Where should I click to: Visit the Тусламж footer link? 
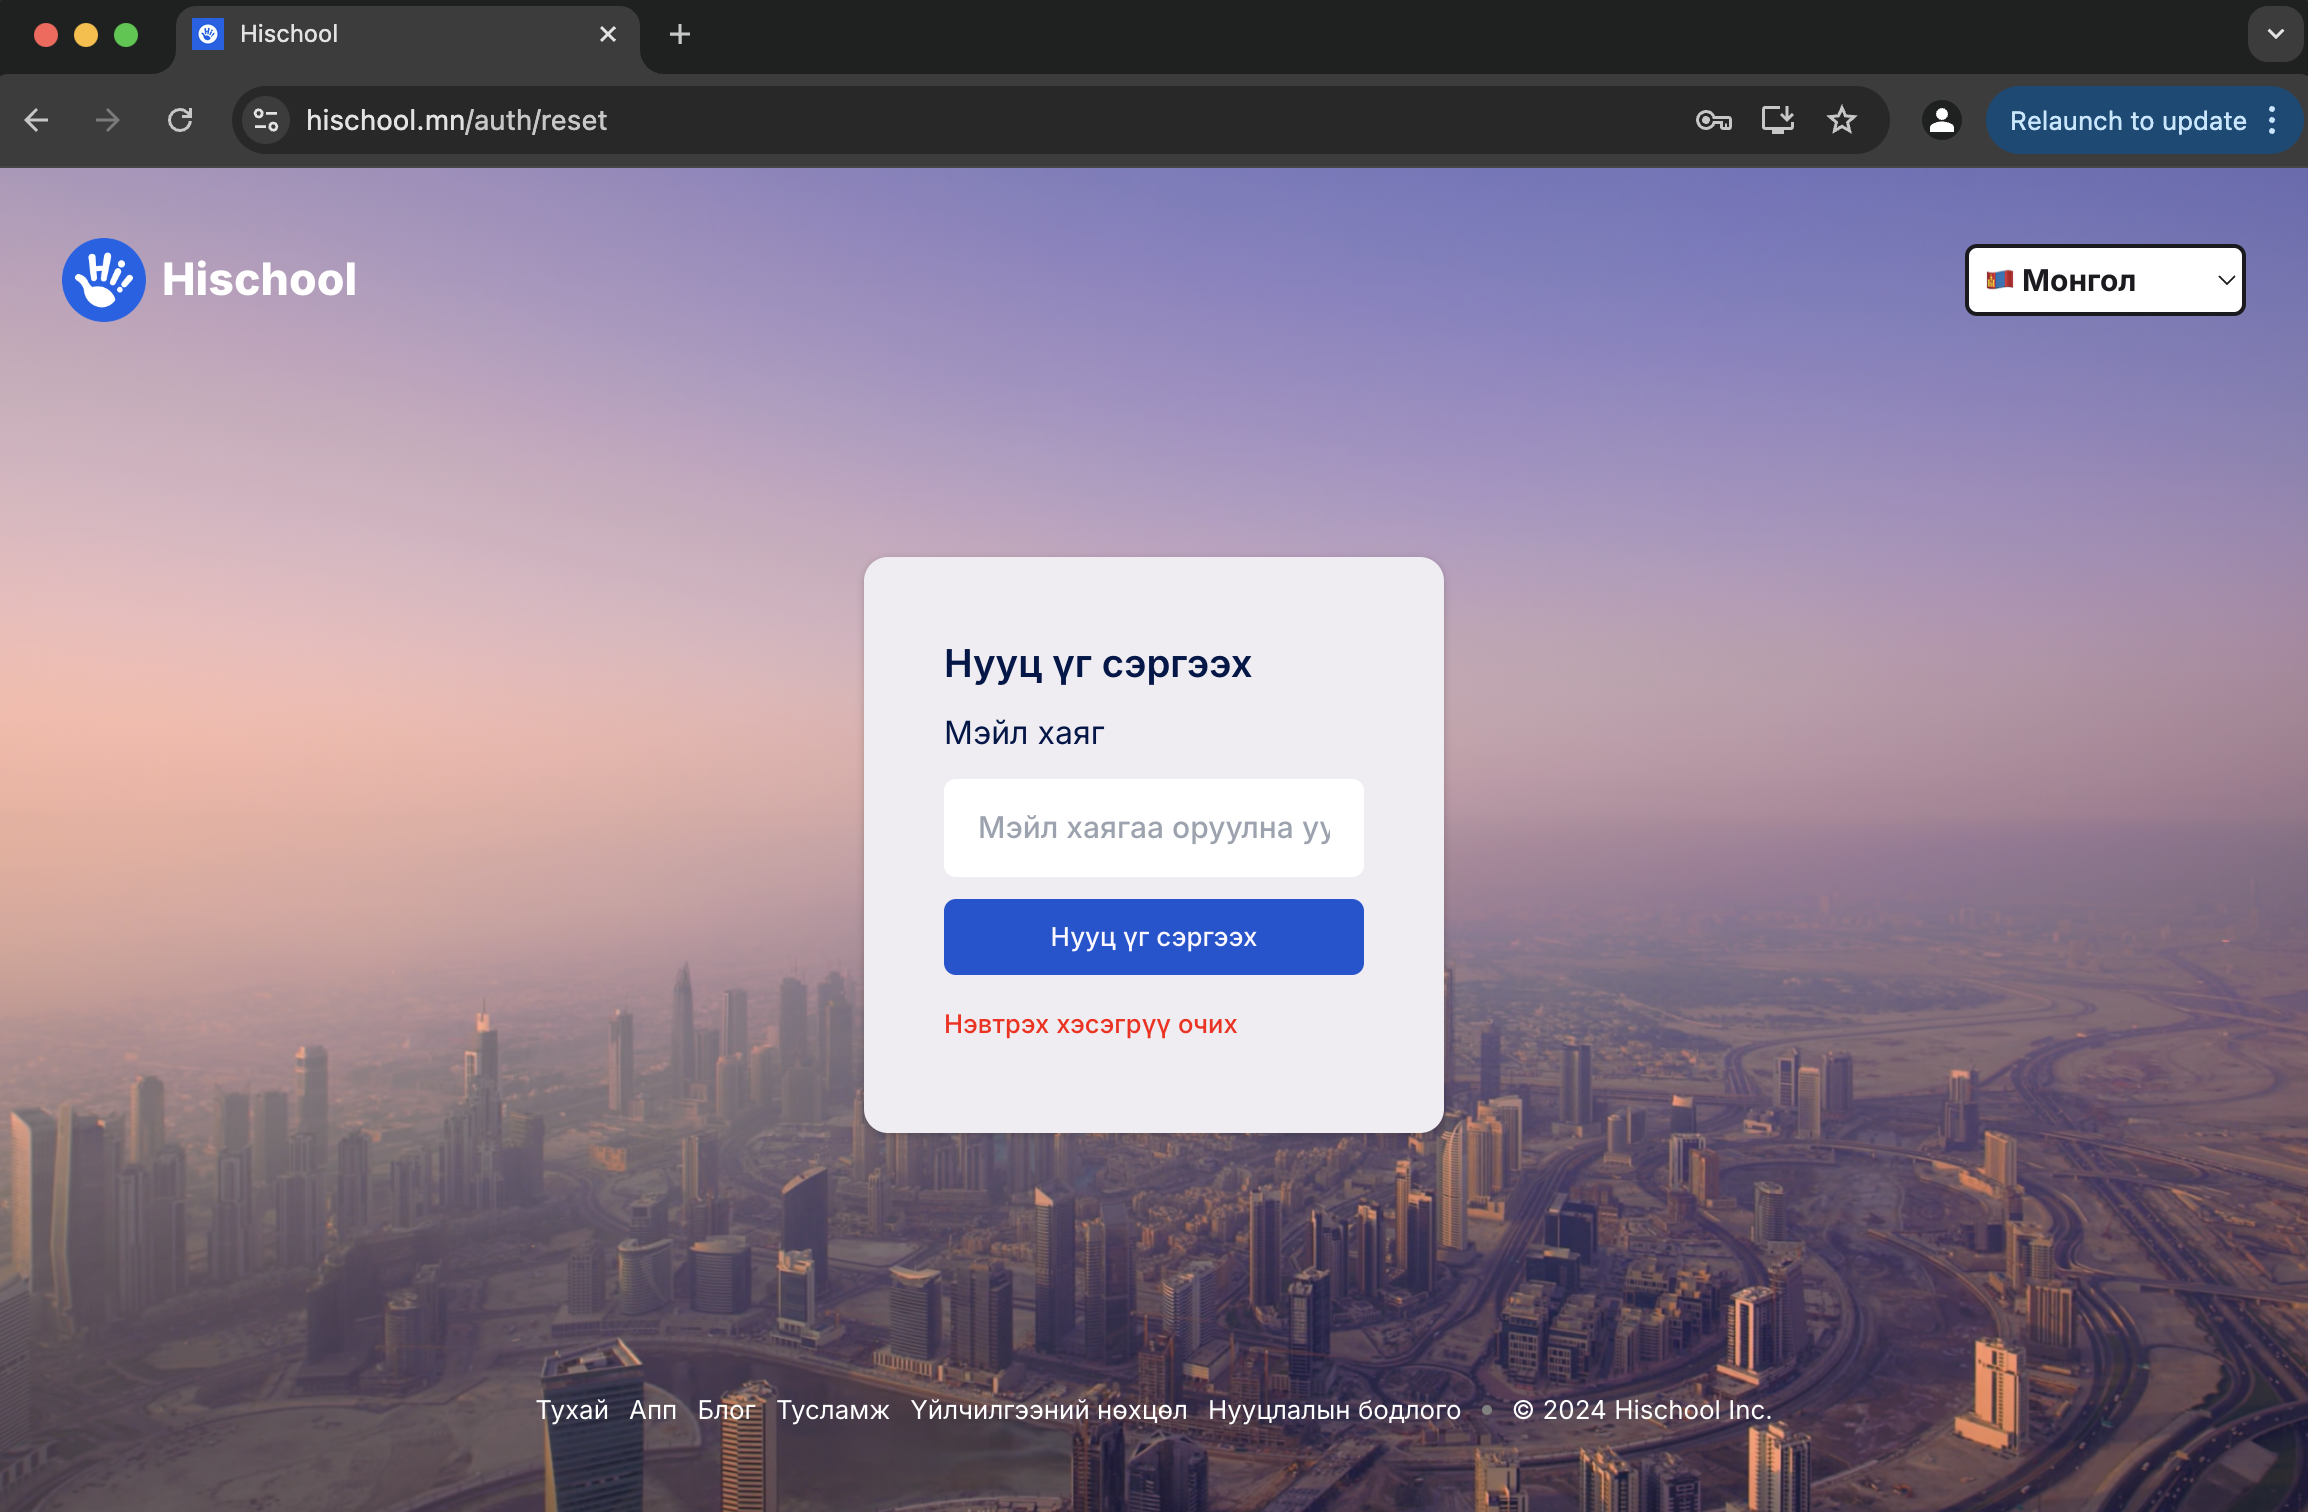coord(832,1410)
